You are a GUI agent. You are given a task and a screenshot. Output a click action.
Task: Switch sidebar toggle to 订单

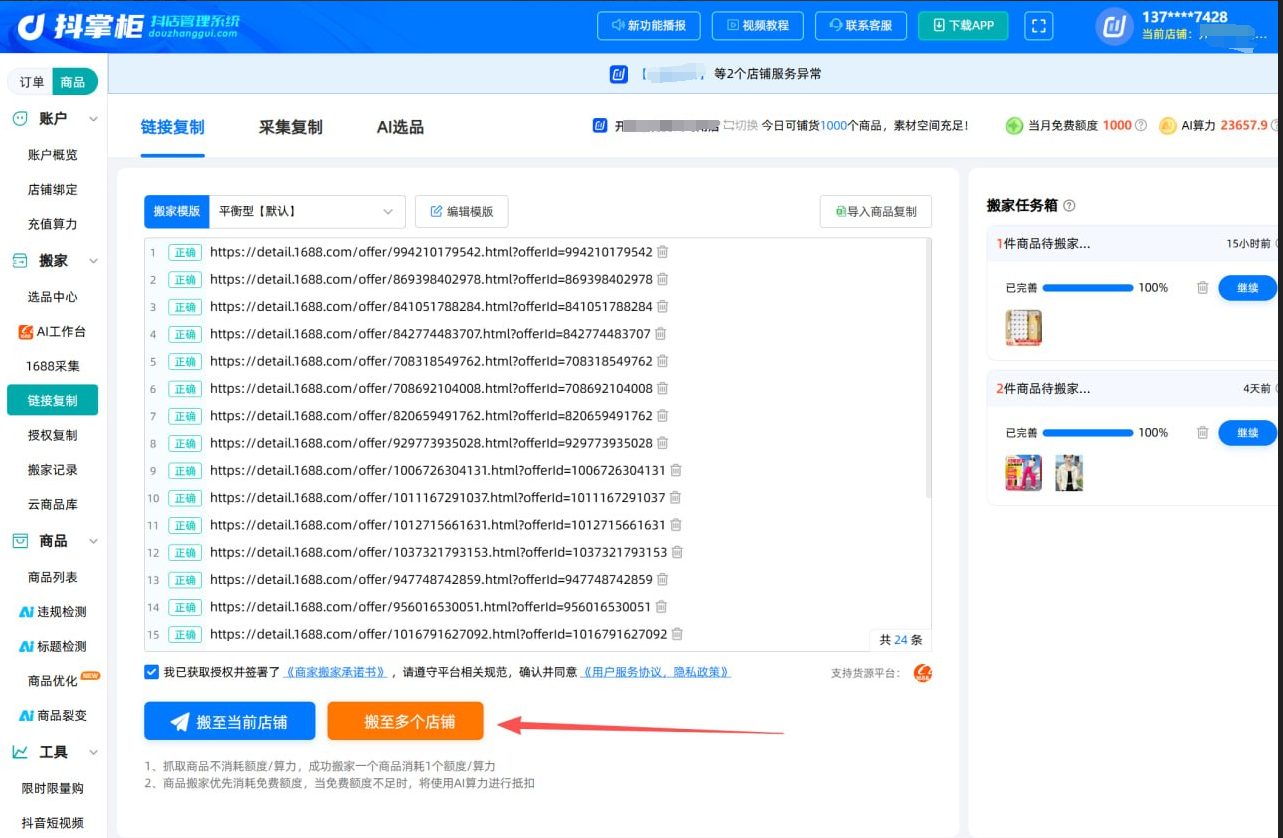32,82
